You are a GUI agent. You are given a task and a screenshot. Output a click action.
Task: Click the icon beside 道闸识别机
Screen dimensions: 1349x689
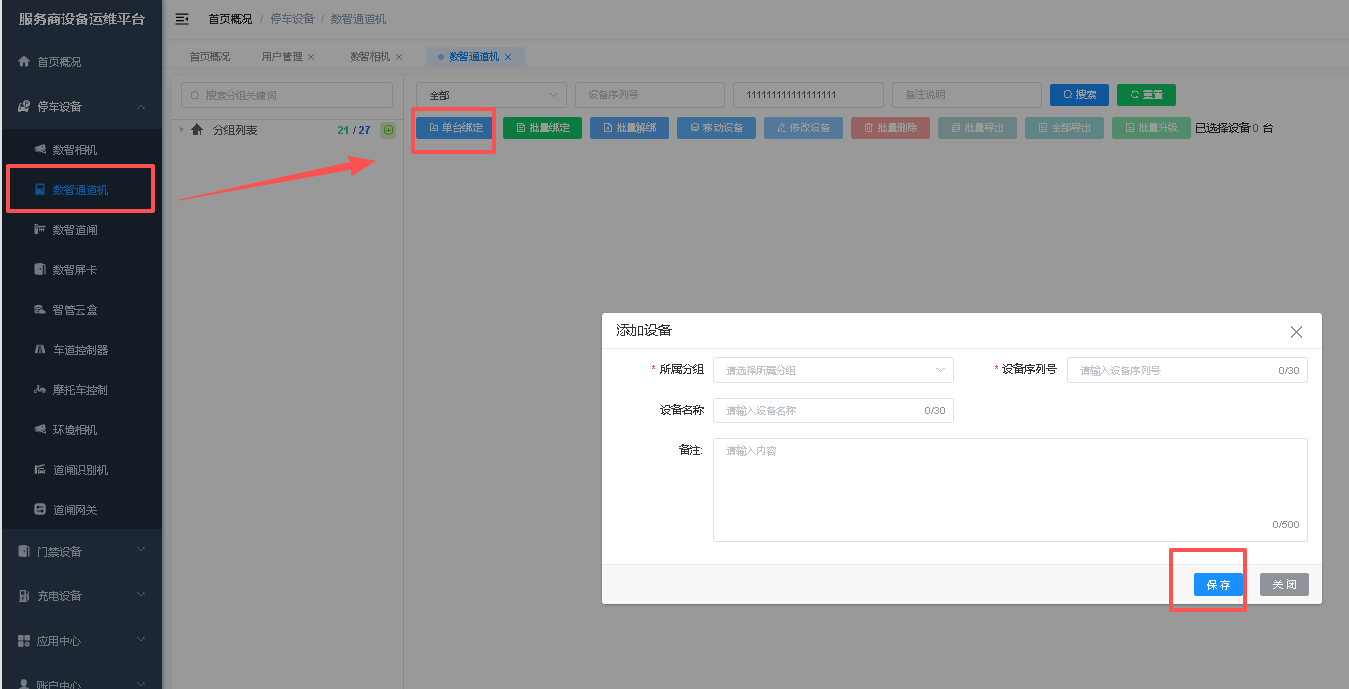pos(40,470)
